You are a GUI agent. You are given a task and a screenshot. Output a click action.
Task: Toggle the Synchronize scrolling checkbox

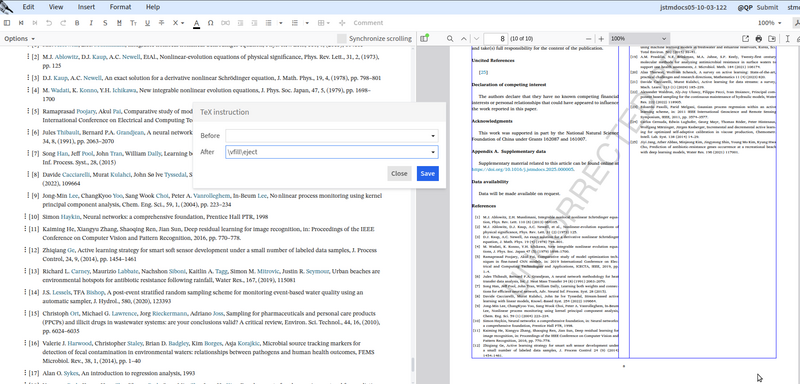341,39
